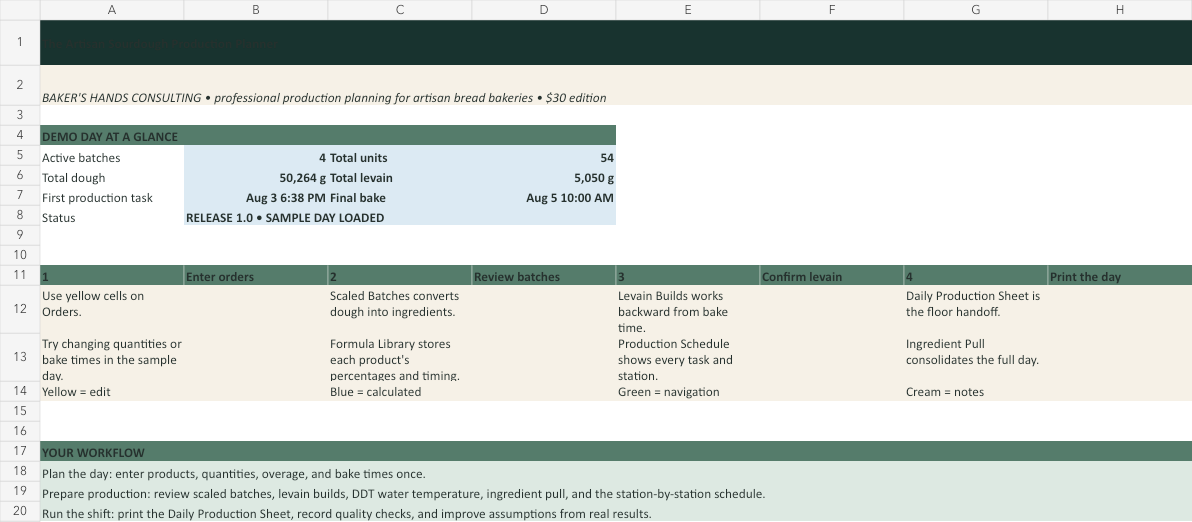Click 'Formula Library stores each product's' cell
The image size is (1192, 522).
click(x=400, y=357)
